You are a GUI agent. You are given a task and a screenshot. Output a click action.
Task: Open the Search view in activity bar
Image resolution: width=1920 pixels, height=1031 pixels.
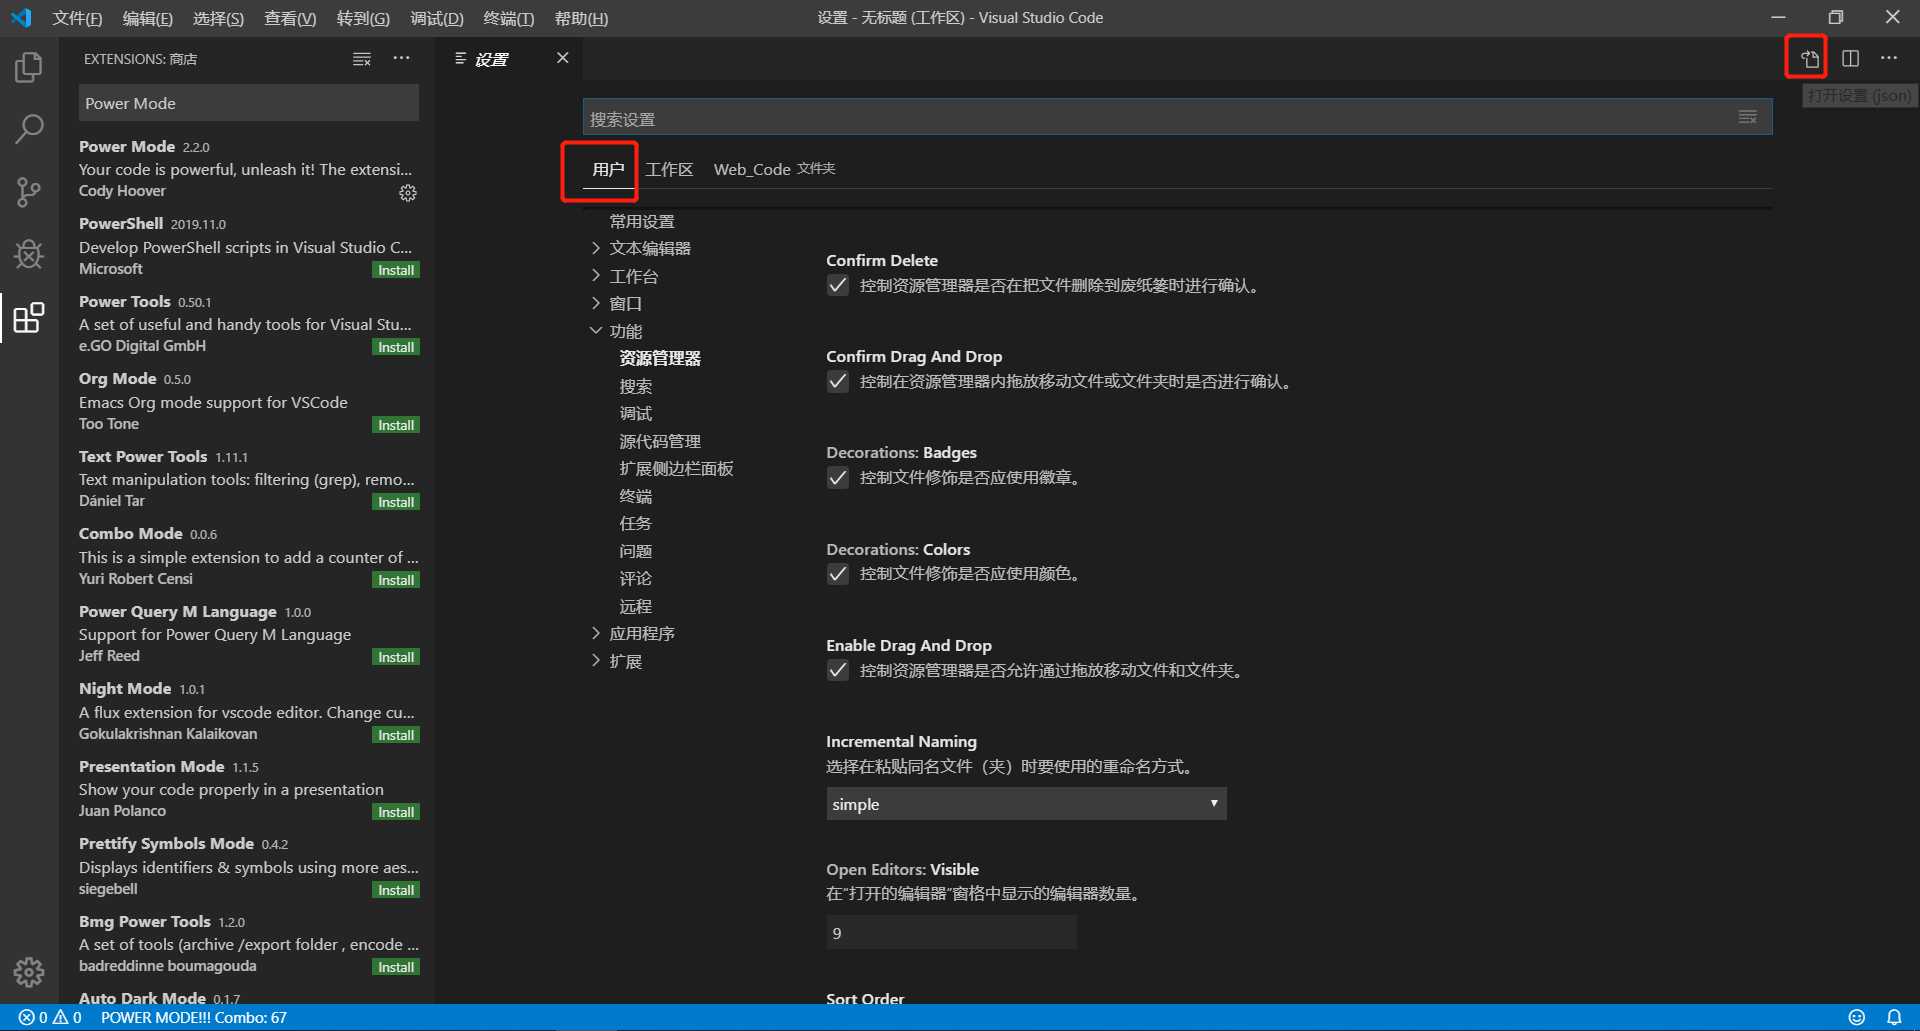click(29, 129)
